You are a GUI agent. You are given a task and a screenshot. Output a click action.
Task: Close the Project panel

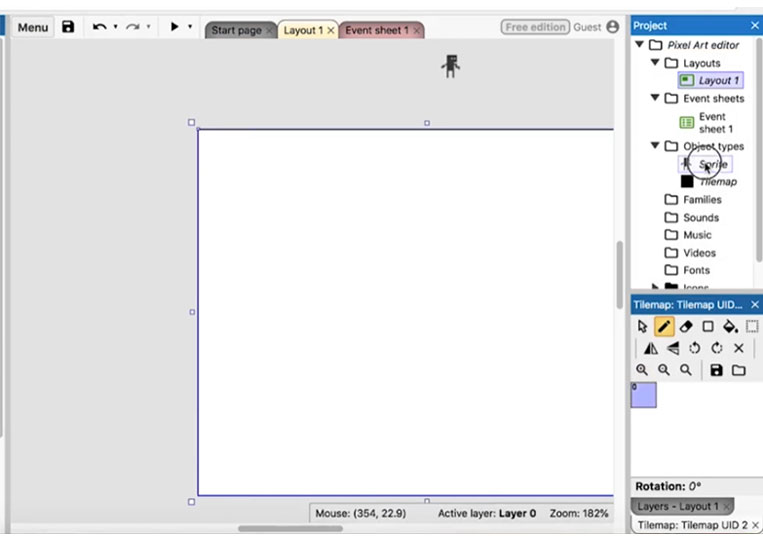(x=755, y=25)
